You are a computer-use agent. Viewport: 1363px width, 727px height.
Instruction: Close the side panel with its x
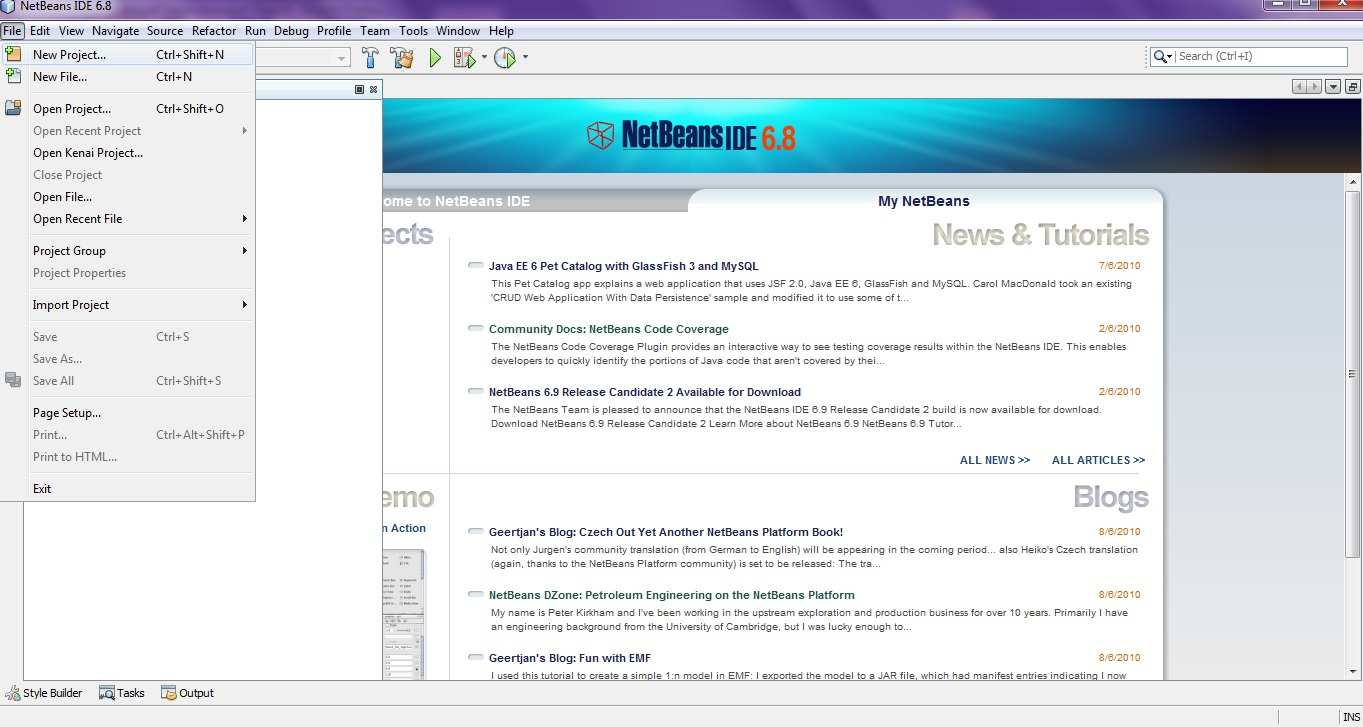[373, 89]
